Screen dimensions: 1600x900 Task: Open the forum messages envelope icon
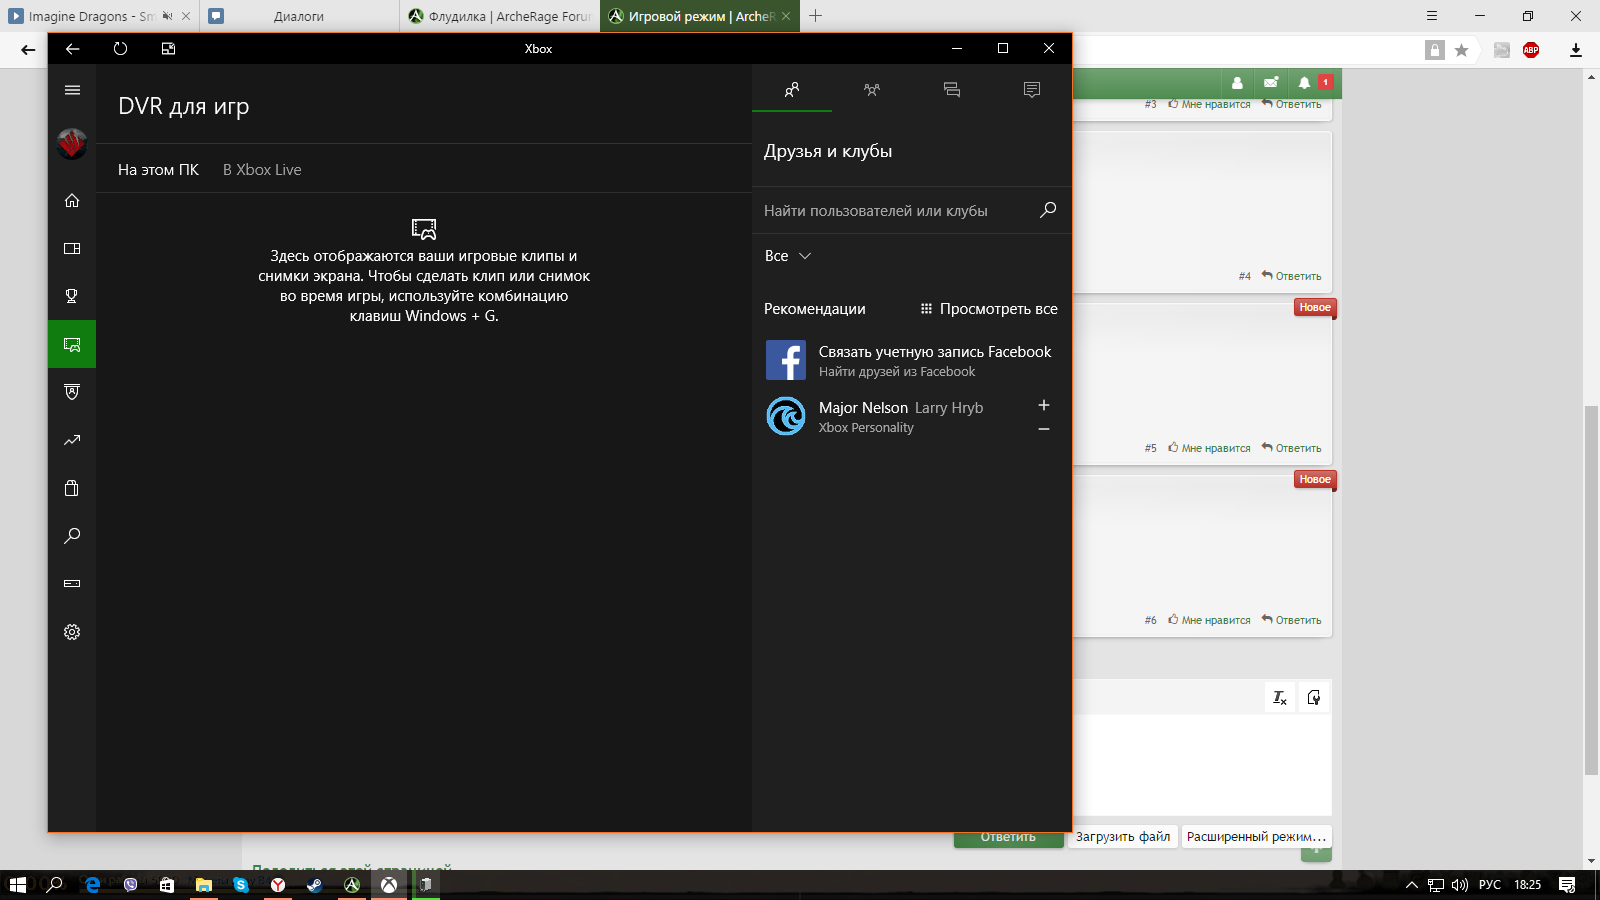[1271, 83]
